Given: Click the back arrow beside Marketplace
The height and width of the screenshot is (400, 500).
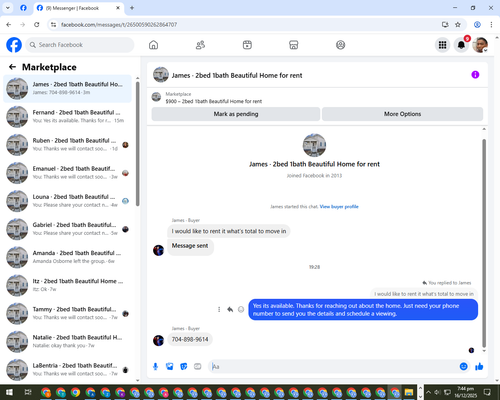Looking at the screenshot, I should pos(12,67).
